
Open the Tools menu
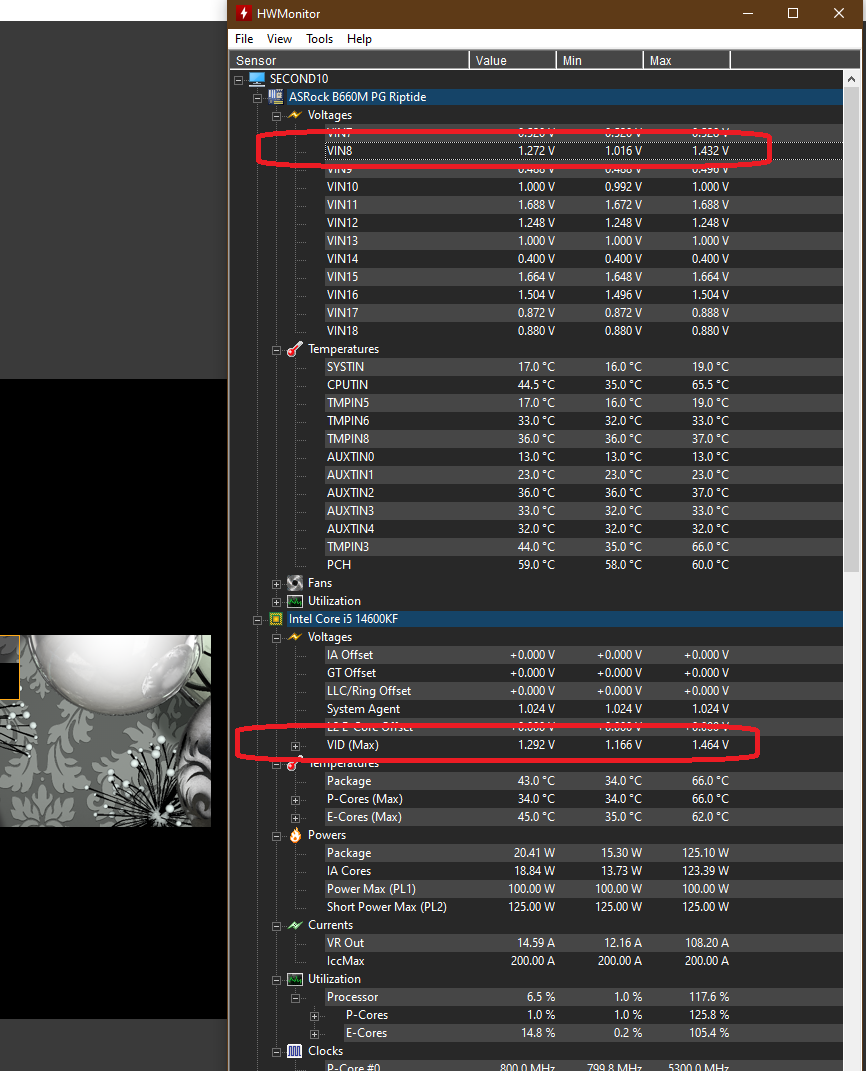[319, 39]
